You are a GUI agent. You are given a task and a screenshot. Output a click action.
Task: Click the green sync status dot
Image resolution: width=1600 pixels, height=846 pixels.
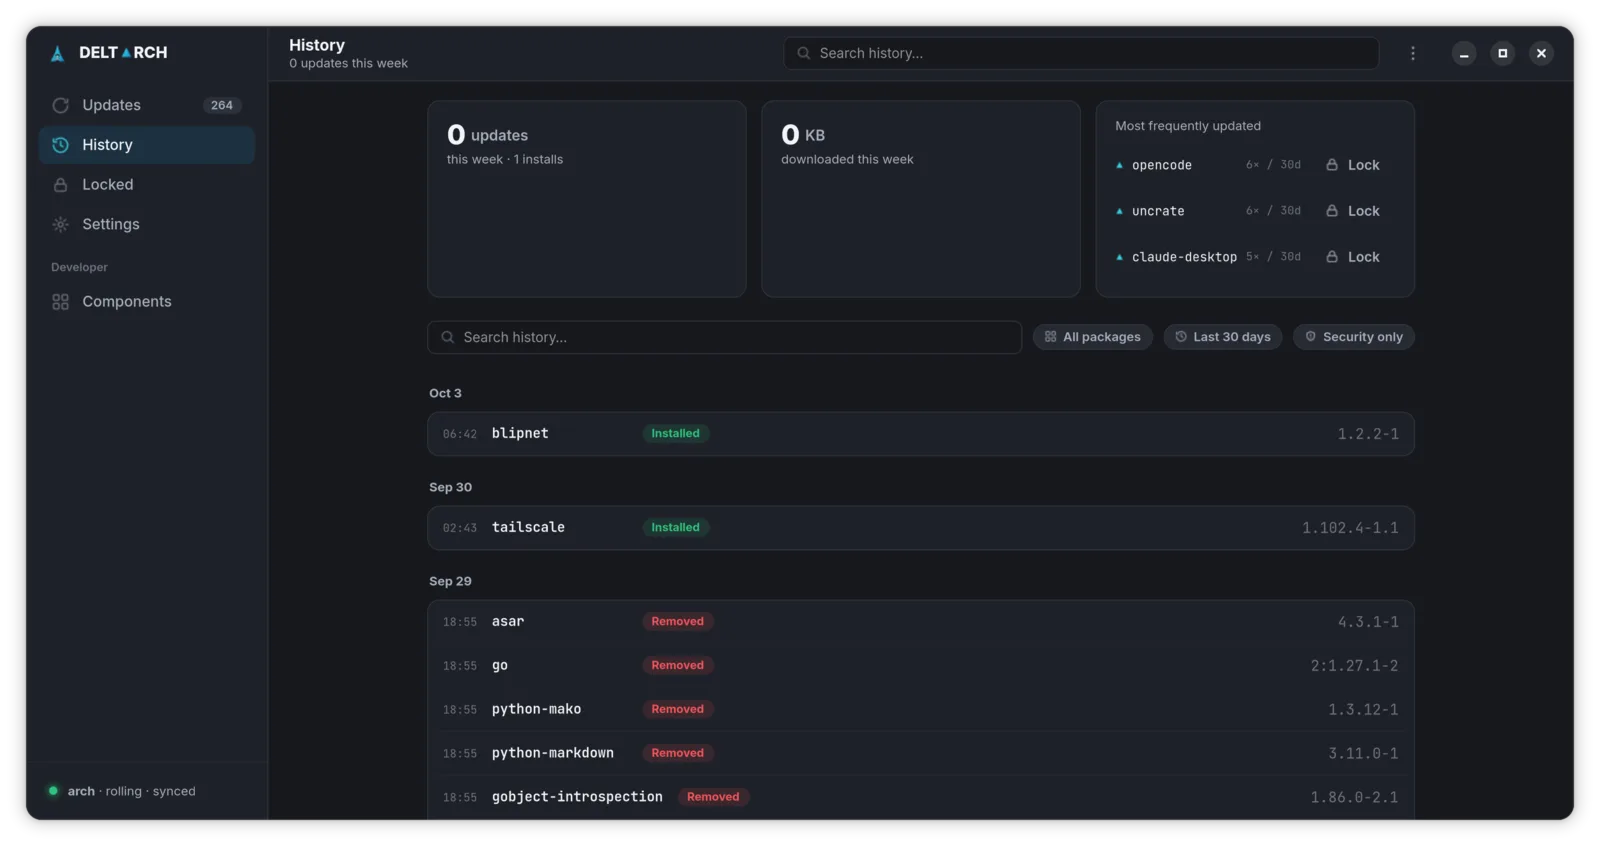click(x=53, y=791)
